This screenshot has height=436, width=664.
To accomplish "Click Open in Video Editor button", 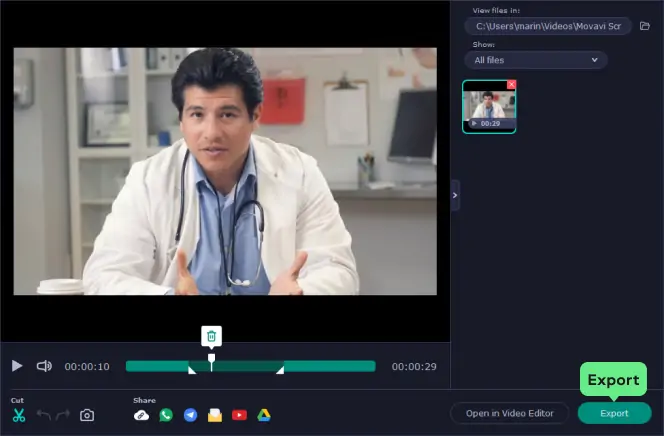I will point(509,413).
